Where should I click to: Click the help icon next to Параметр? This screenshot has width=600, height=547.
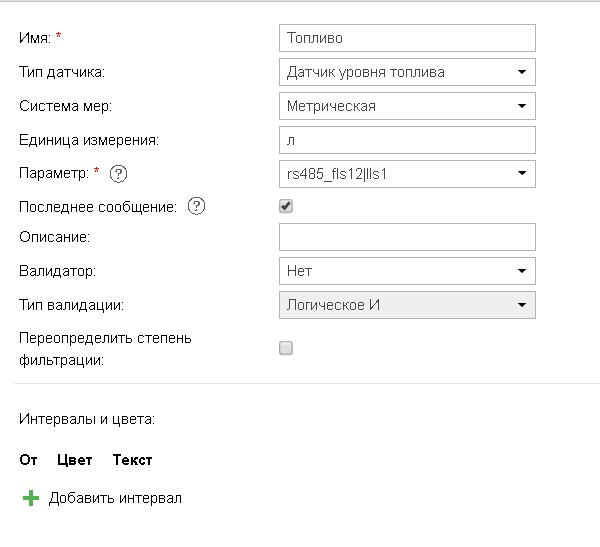[x=119, y=174]
